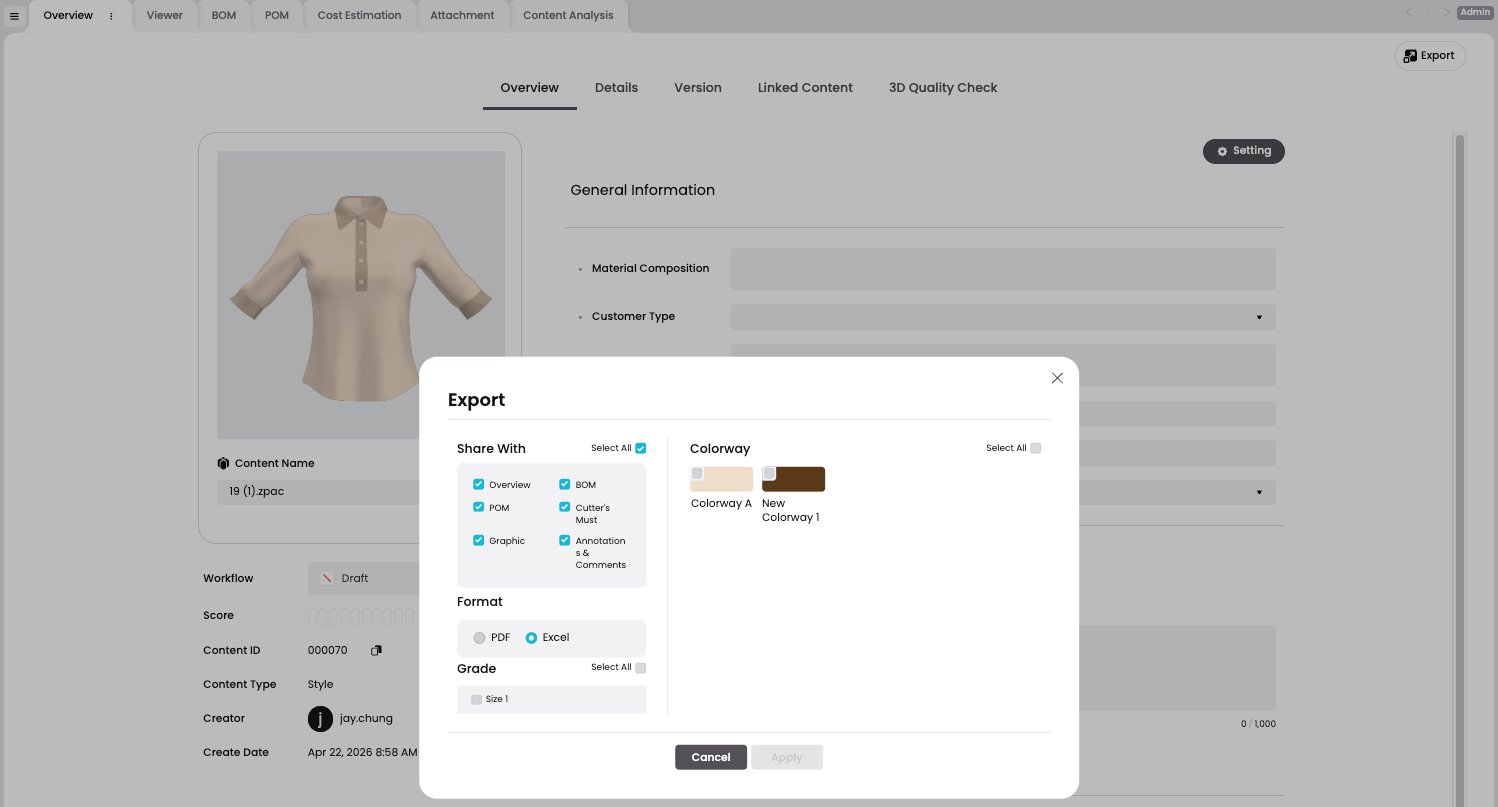
Task: Uncheck Annotations & Comments checkbox
Action: pyautogui.click(x=564, y=540)
